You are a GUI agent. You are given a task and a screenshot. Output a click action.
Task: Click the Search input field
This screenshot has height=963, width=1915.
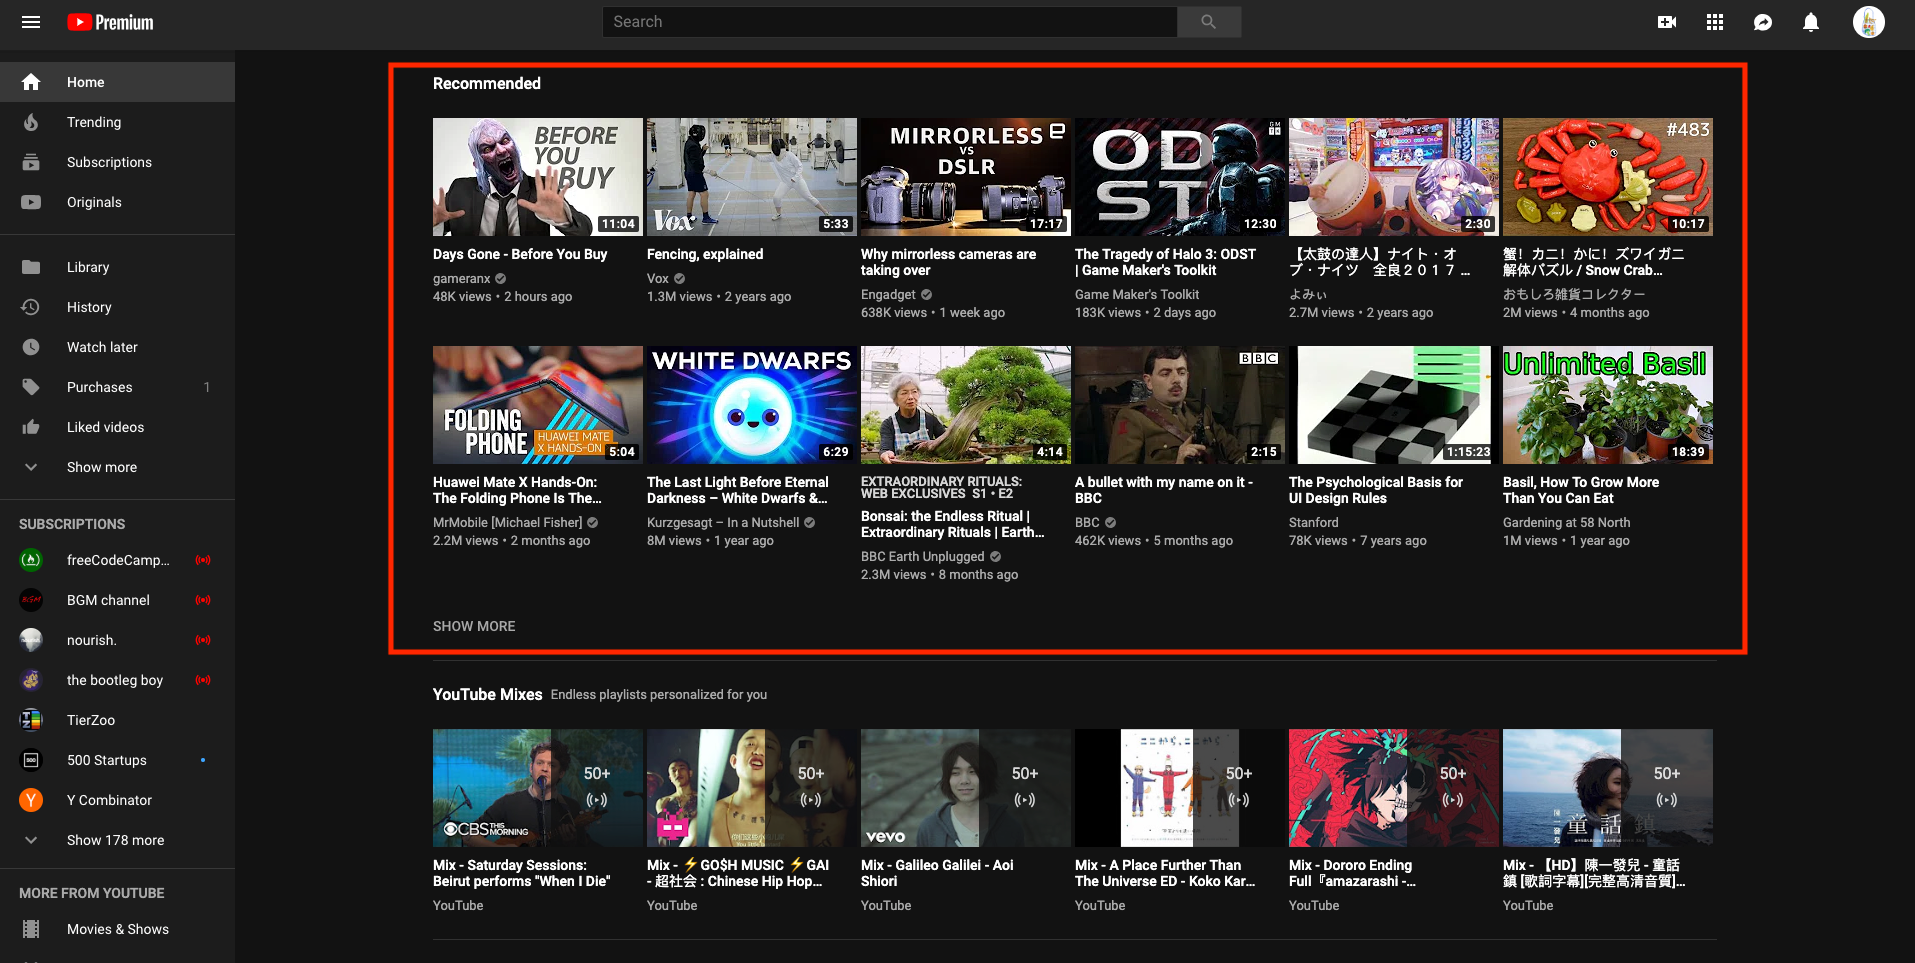click(889, 22)
